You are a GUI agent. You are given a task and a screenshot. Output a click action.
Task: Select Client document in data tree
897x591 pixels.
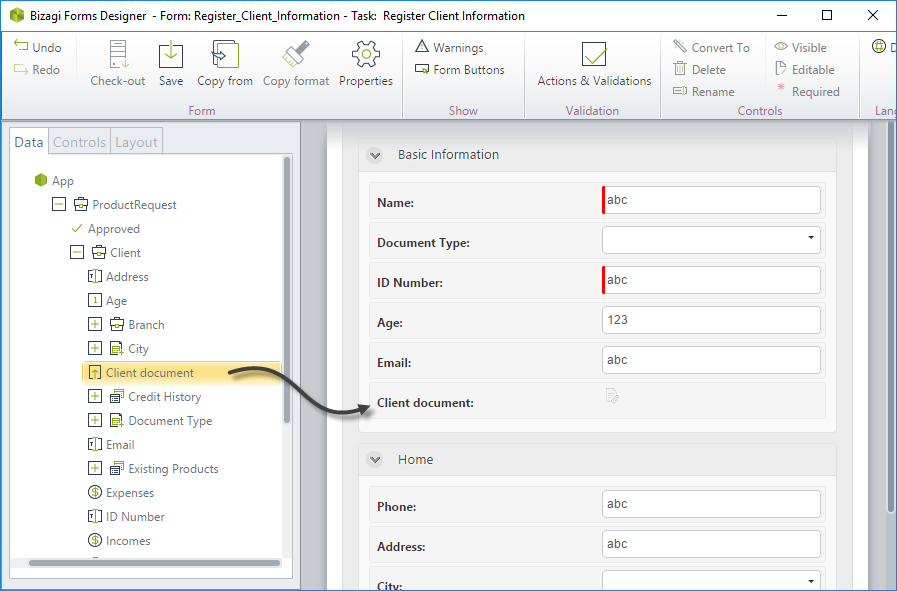click(x=182, y=372)
